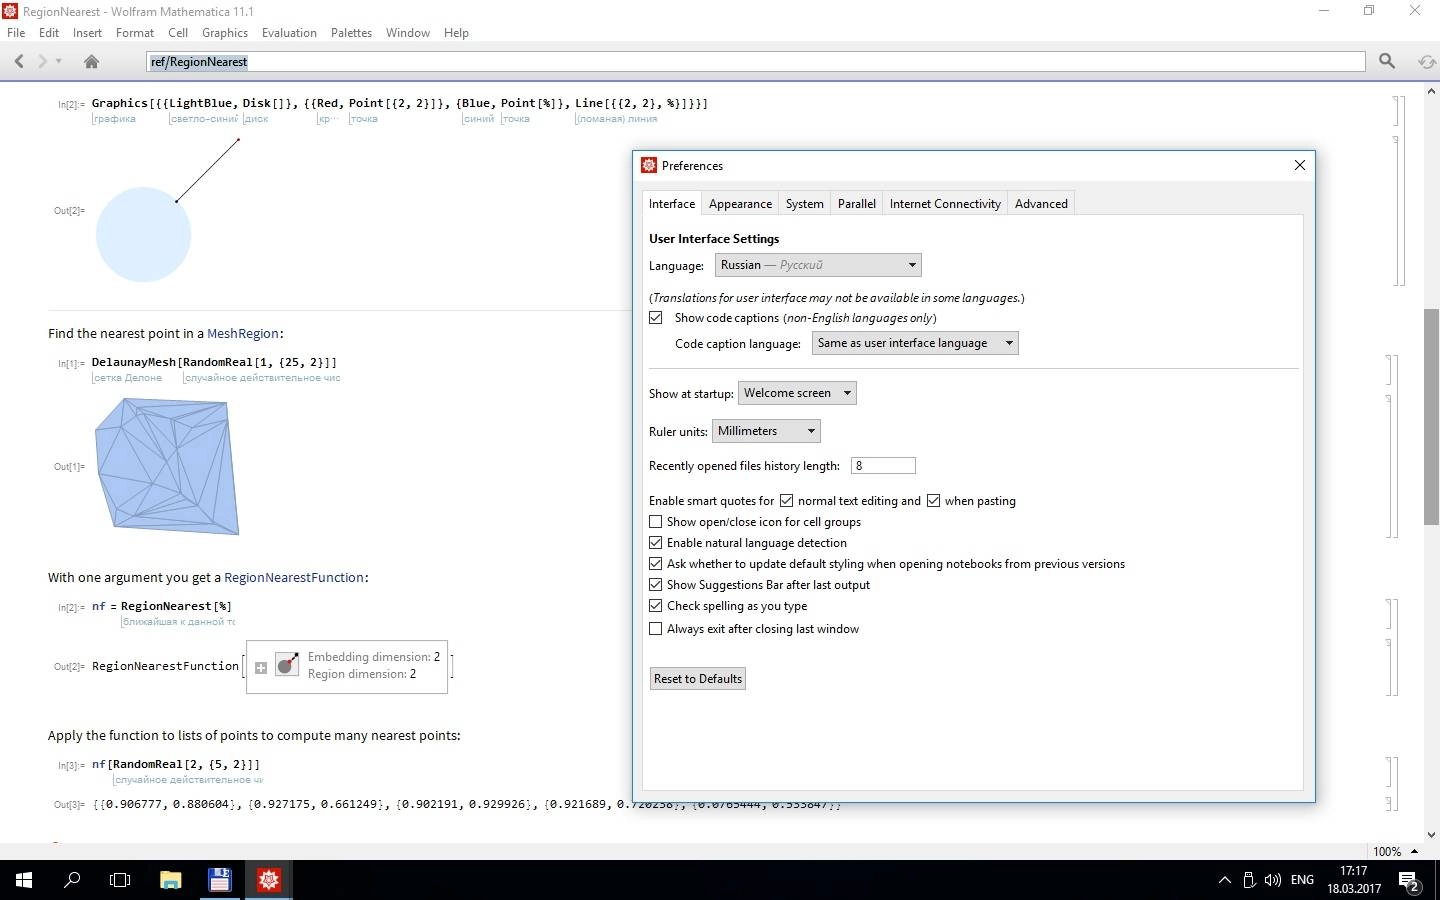The width and height of the screenshot is (1440, 900).
Task: Open Task View on the taskbar
Action: (x=120, y=880)
